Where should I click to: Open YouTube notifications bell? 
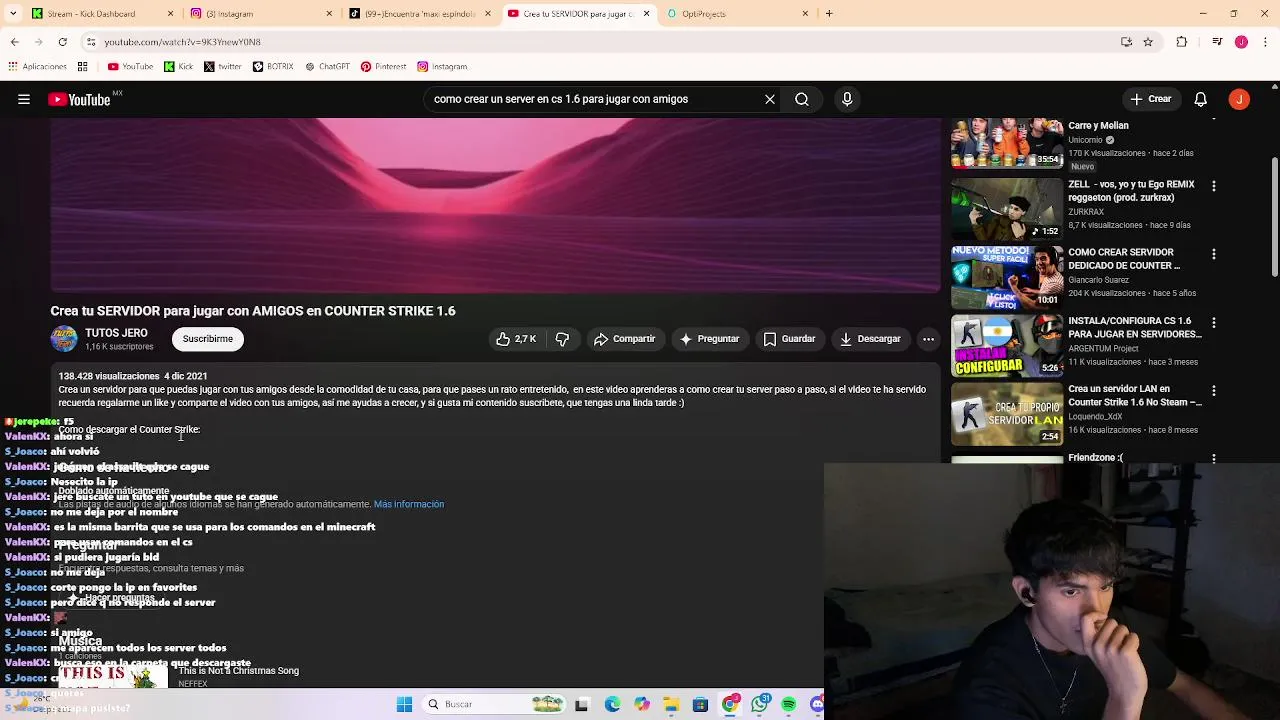(1201, 99)
